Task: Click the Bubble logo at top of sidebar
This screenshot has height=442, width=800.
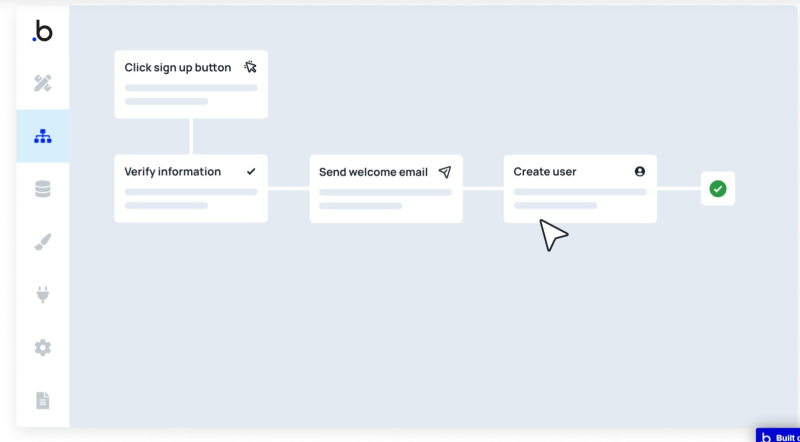Action: click(x=42, y=32)
